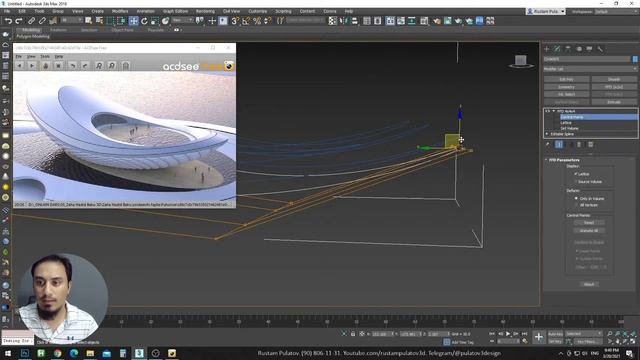The height and width of the screenshot is (360, 640).
Task: Click the object color swatch
Action: pos(635,59)
